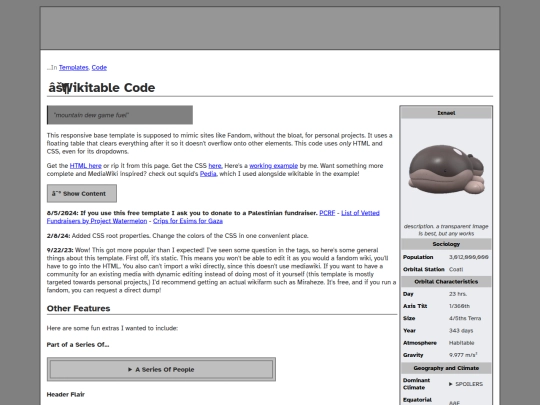Expand the Show Content button
540x405 pixels.
click(x=82, y=194)
